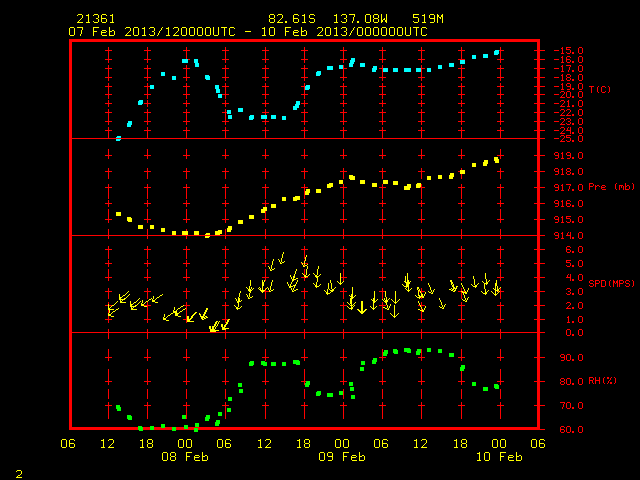Click the 519M elevation label
640x480 pixels.
pyautogui.click(x=427, y=19)
